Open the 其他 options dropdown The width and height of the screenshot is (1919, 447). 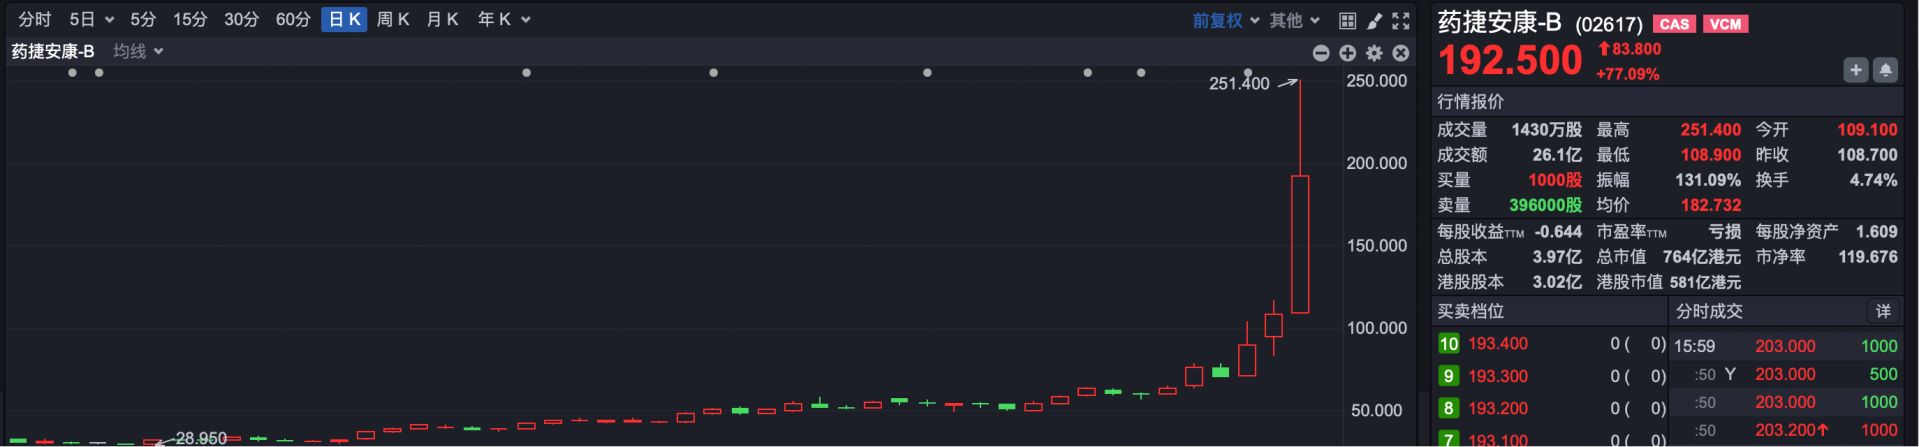[x=1294, y=20]
